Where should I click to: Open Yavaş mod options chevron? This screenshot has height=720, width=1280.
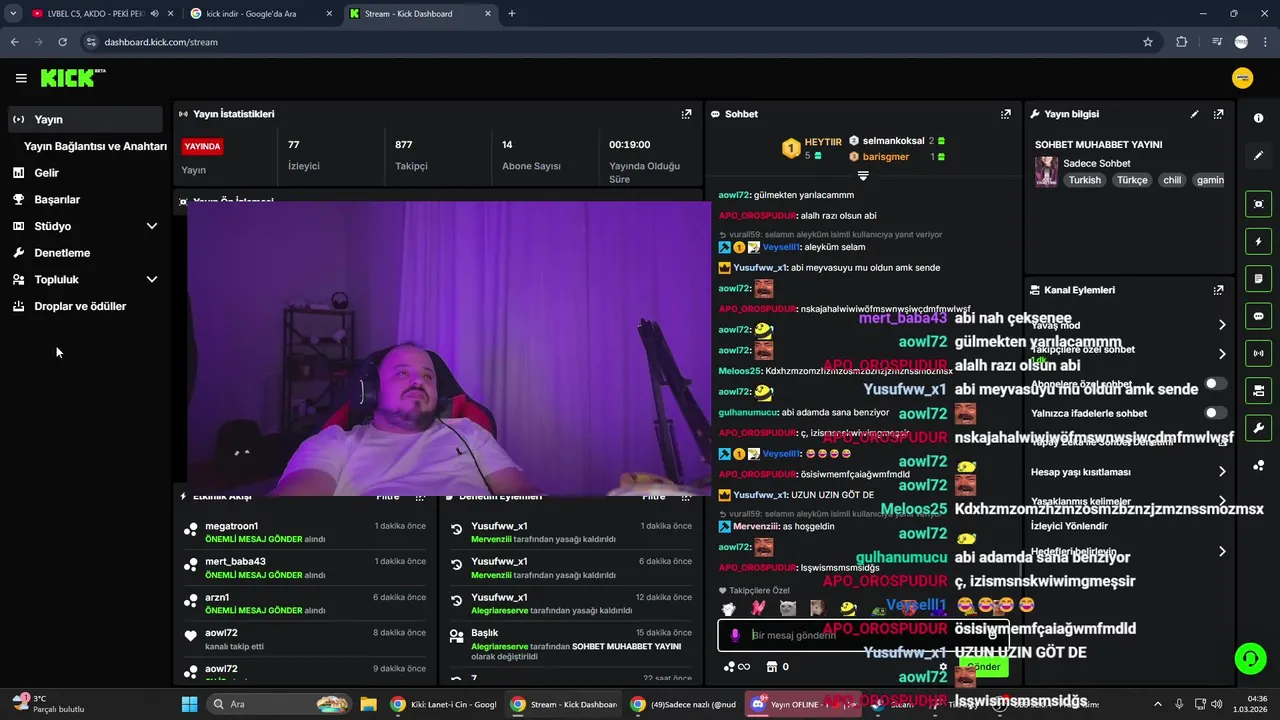[1222, 325]
